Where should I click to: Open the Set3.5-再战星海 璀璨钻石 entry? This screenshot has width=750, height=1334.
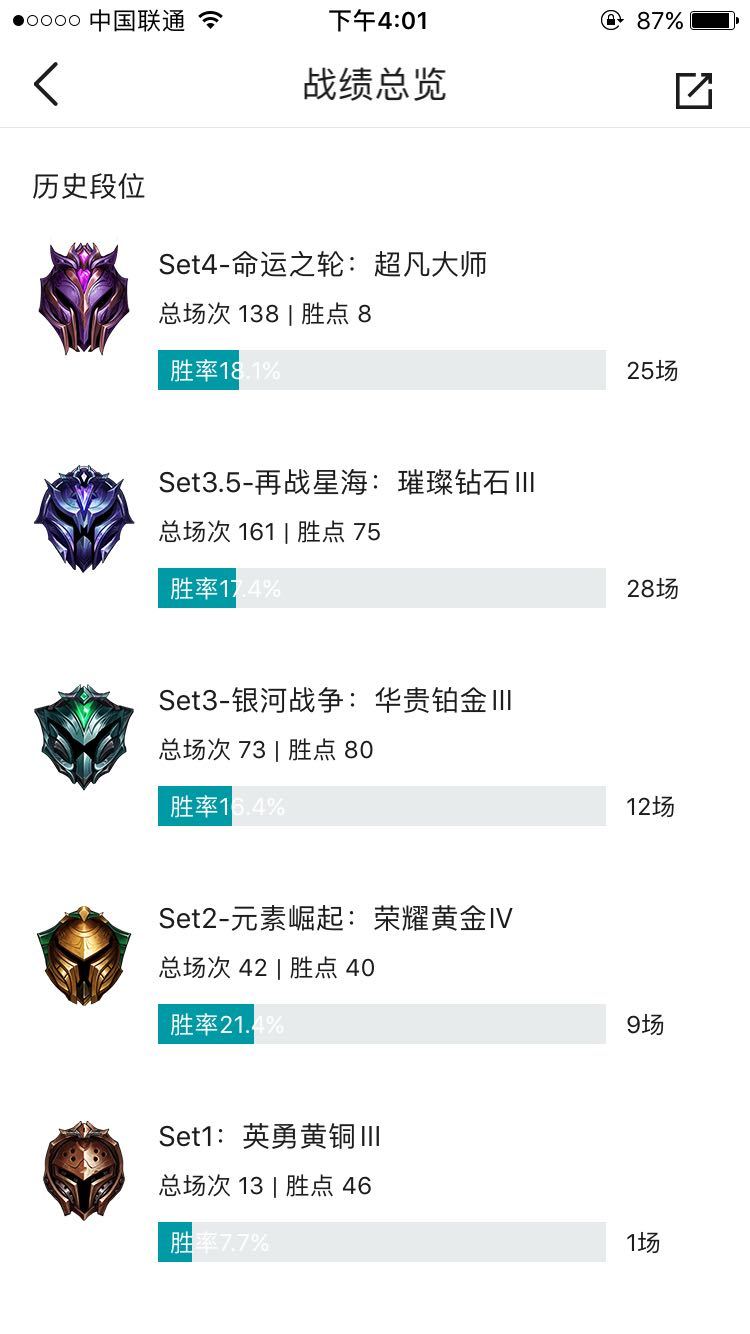[347, 482]
